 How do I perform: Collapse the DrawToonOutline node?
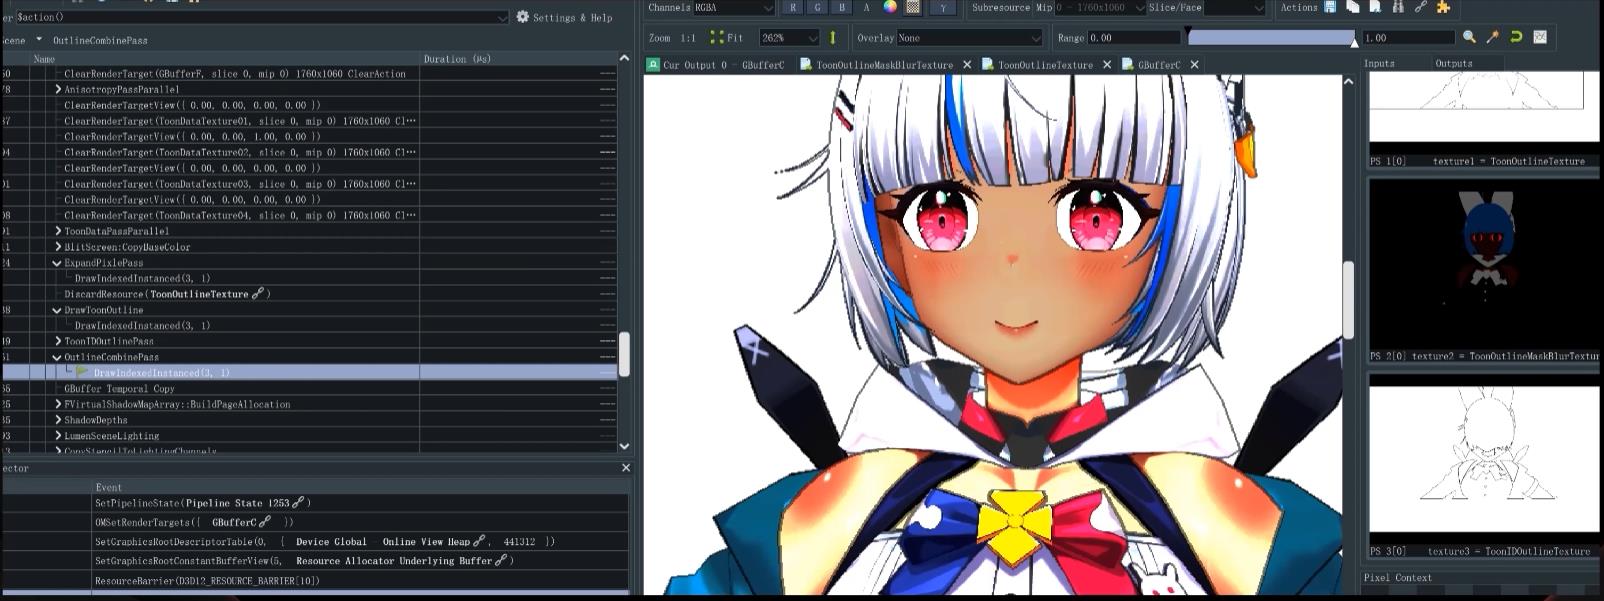tap(58, 310)
